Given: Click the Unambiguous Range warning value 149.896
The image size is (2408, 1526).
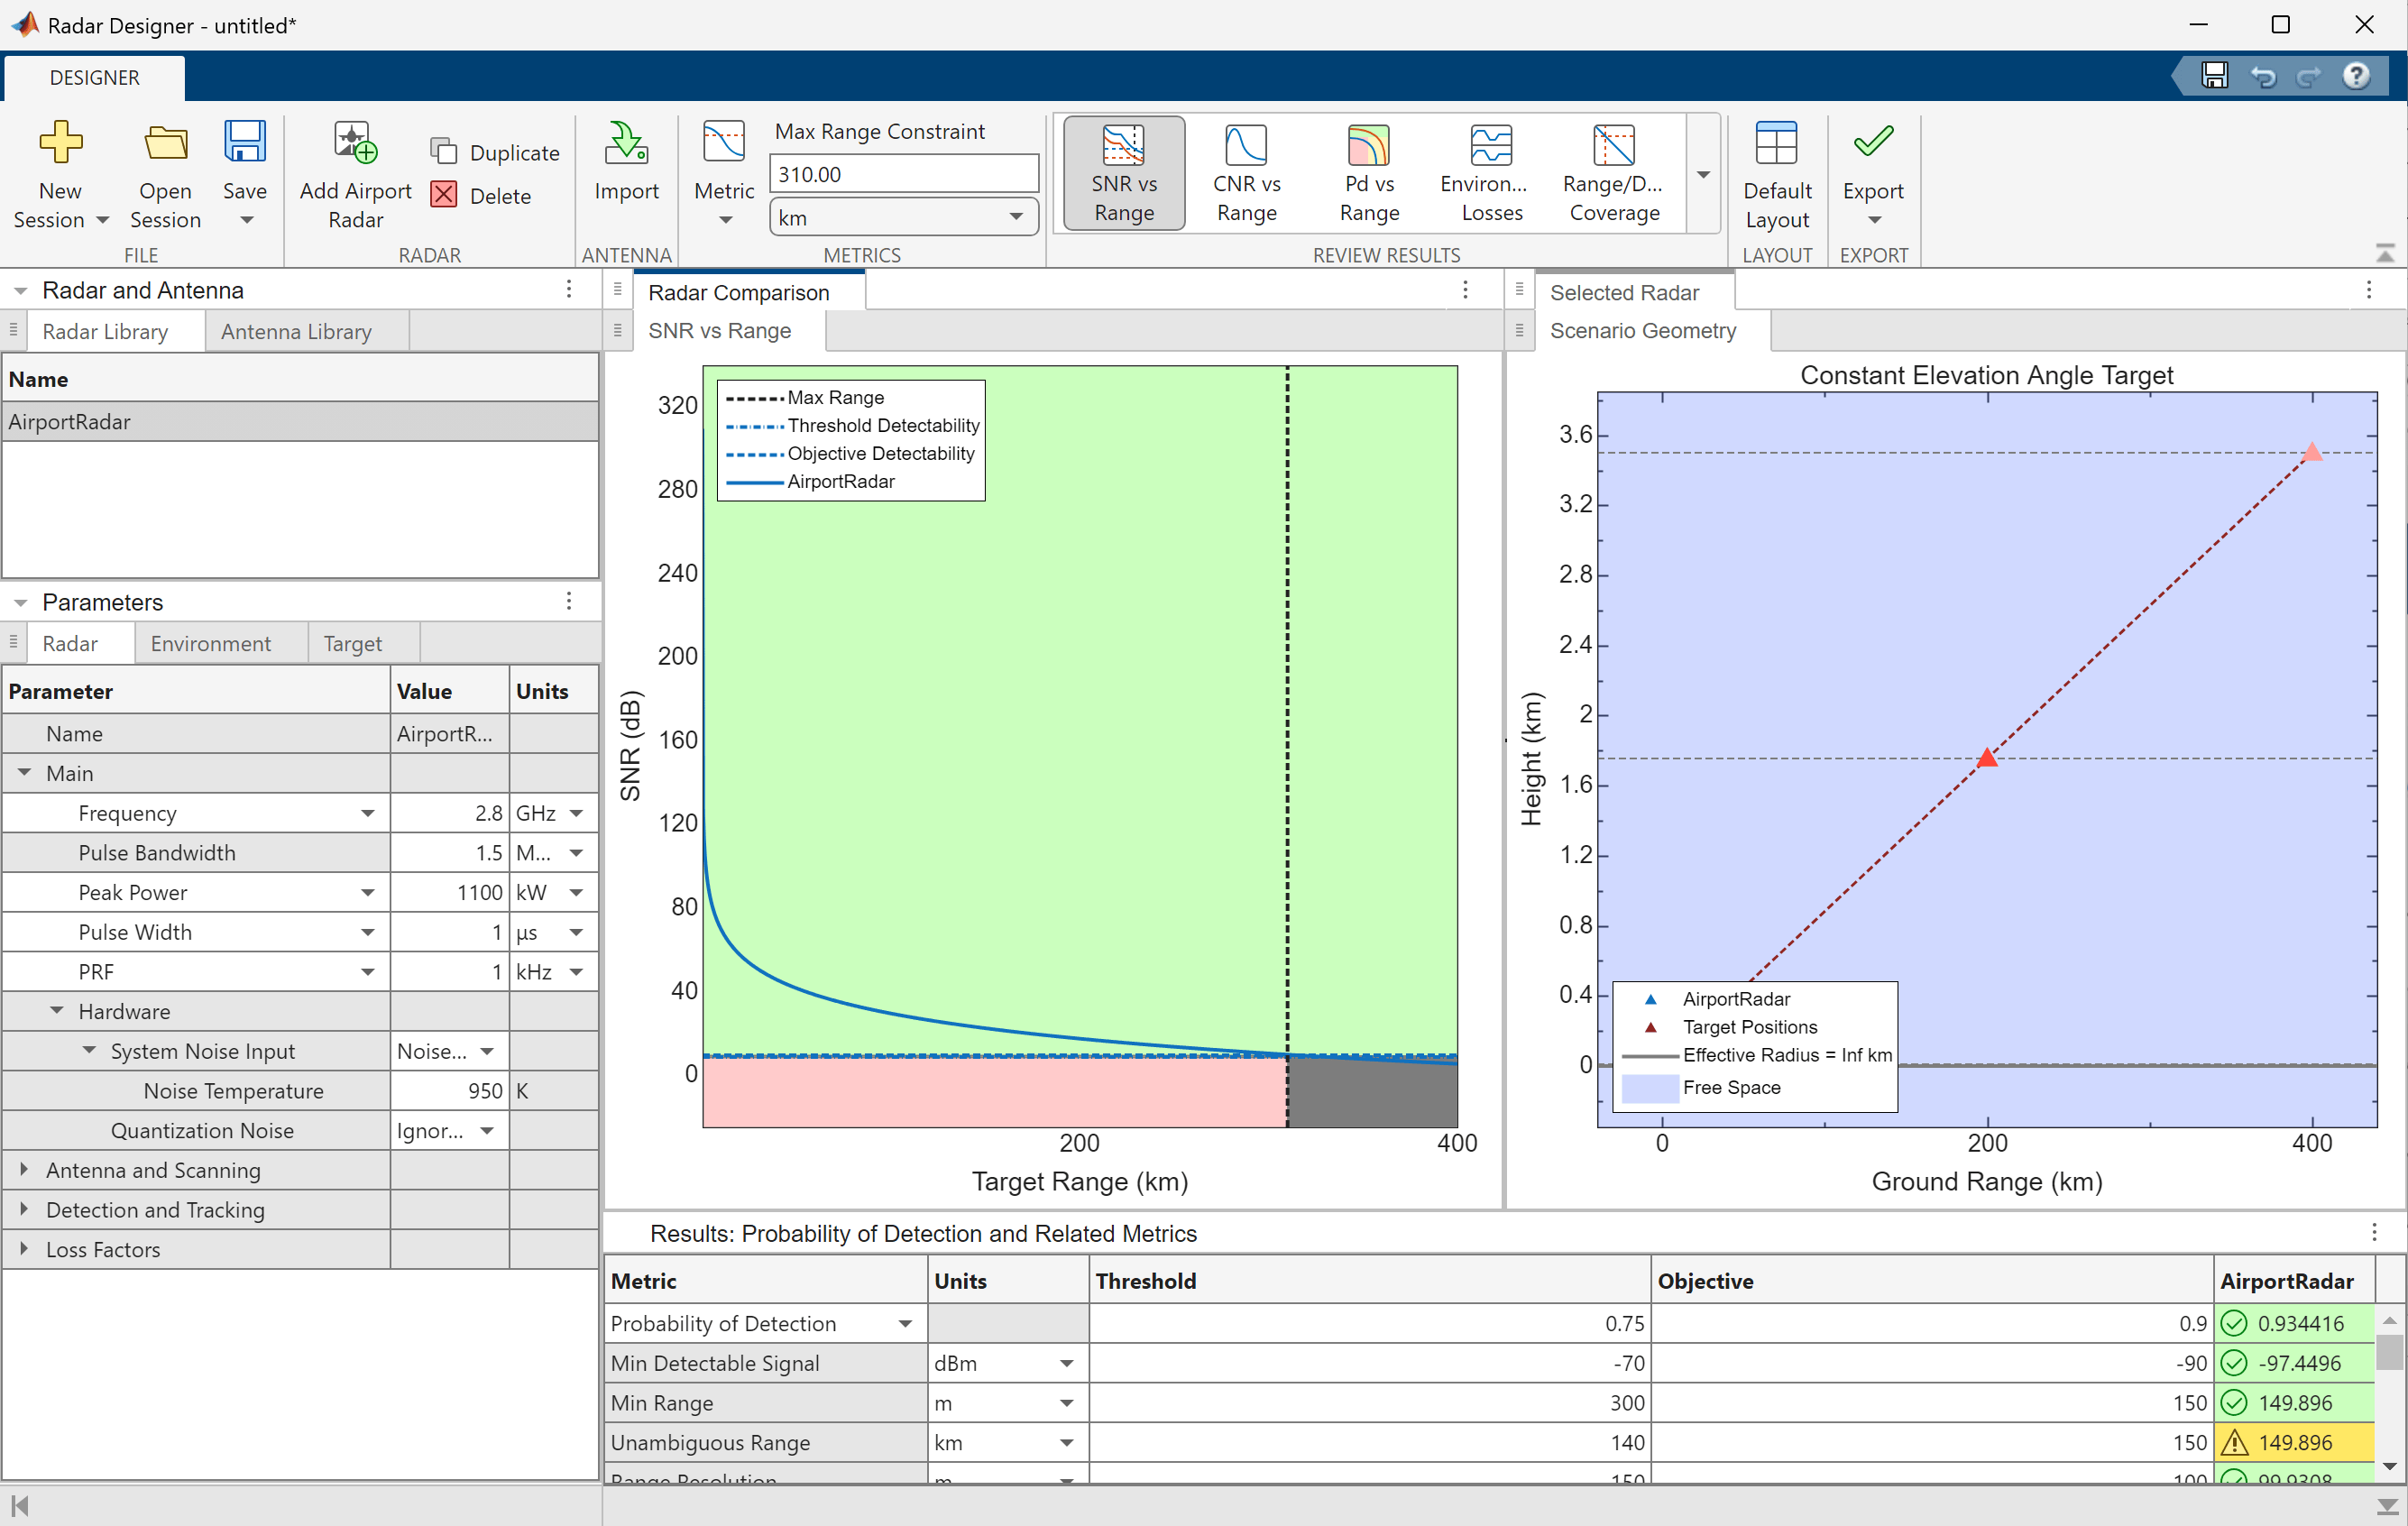Looking at the screenshot, I should point(2294,1443).
